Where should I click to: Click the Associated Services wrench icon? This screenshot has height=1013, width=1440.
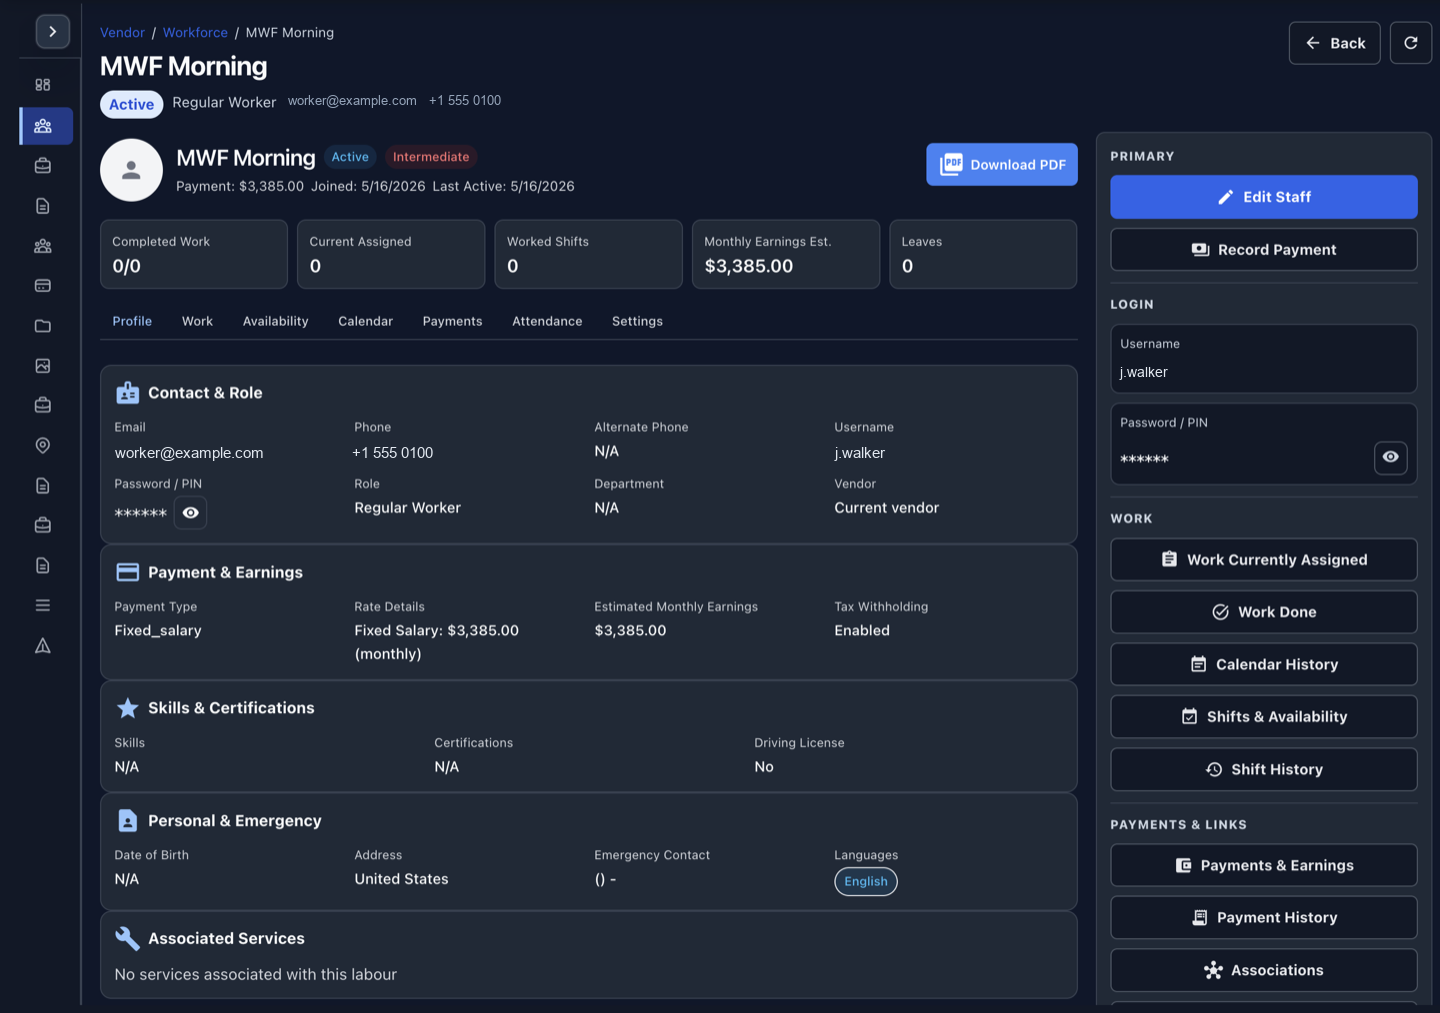(128, 938)
